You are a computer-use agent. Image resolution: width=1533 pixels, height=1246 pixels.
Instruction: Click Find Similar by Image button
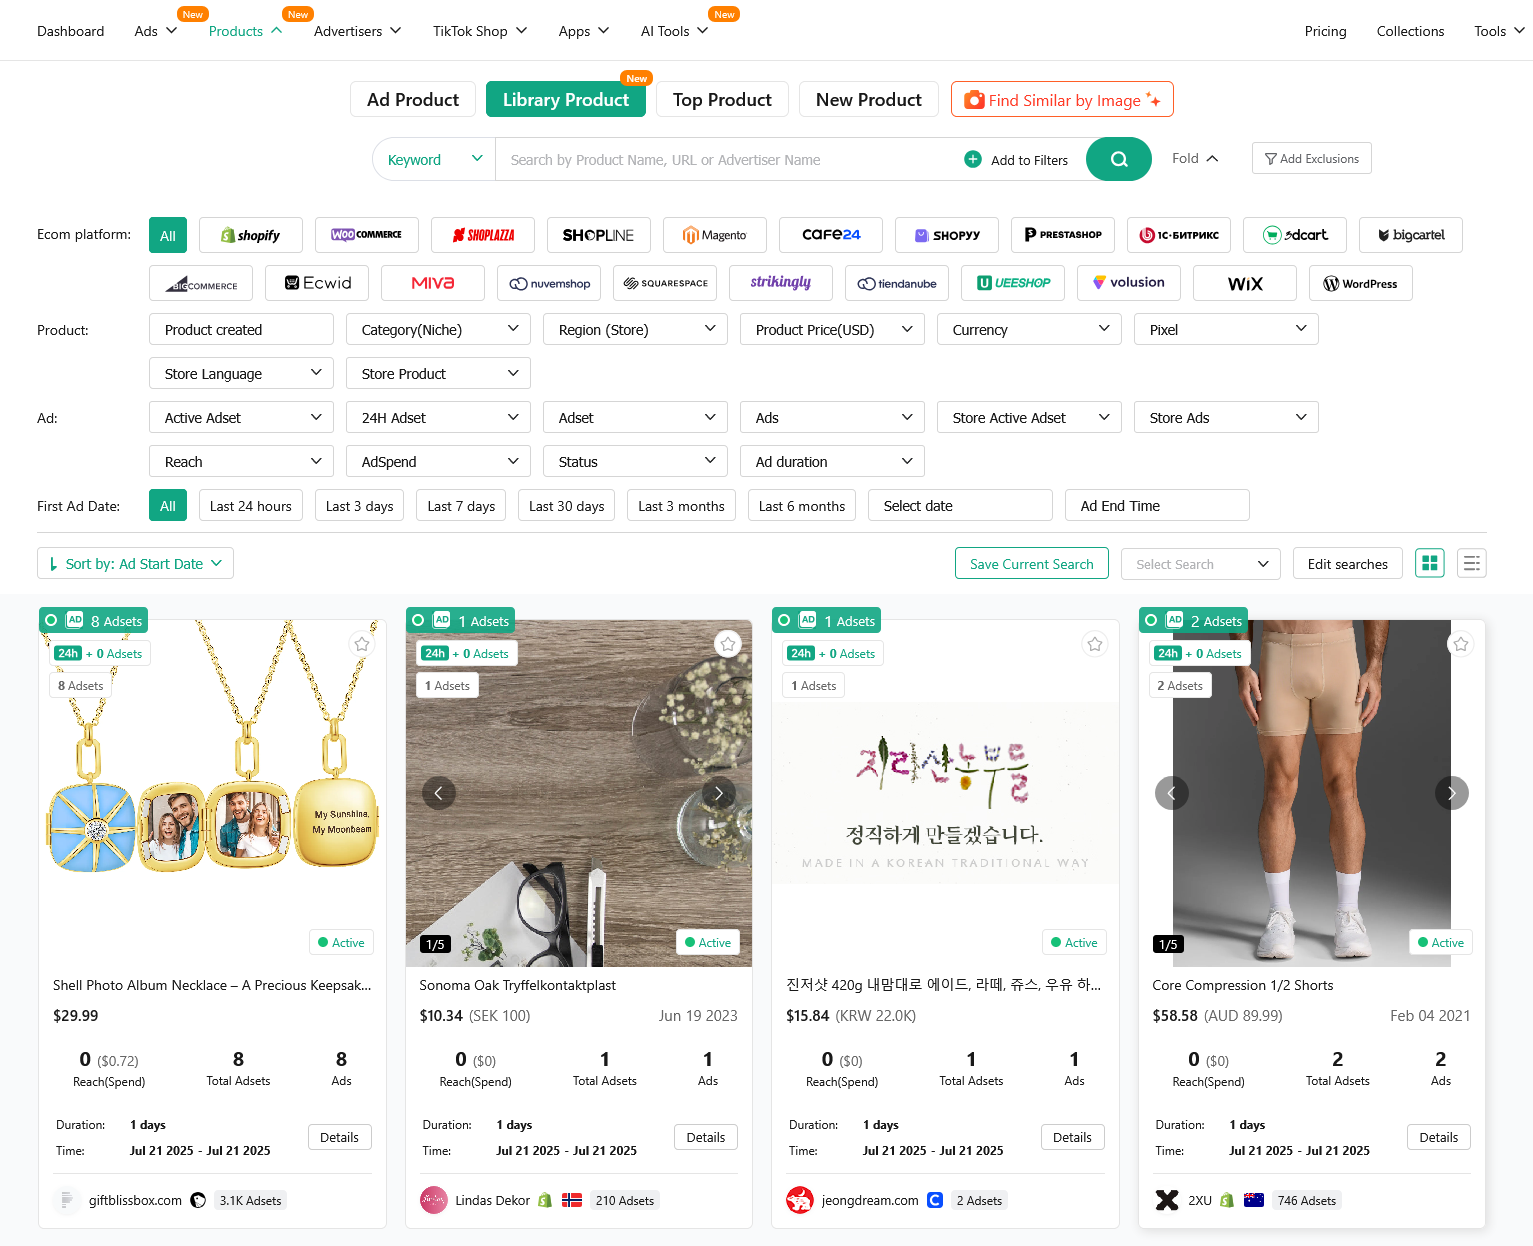pyautogui.click(x=1062, y=99)
